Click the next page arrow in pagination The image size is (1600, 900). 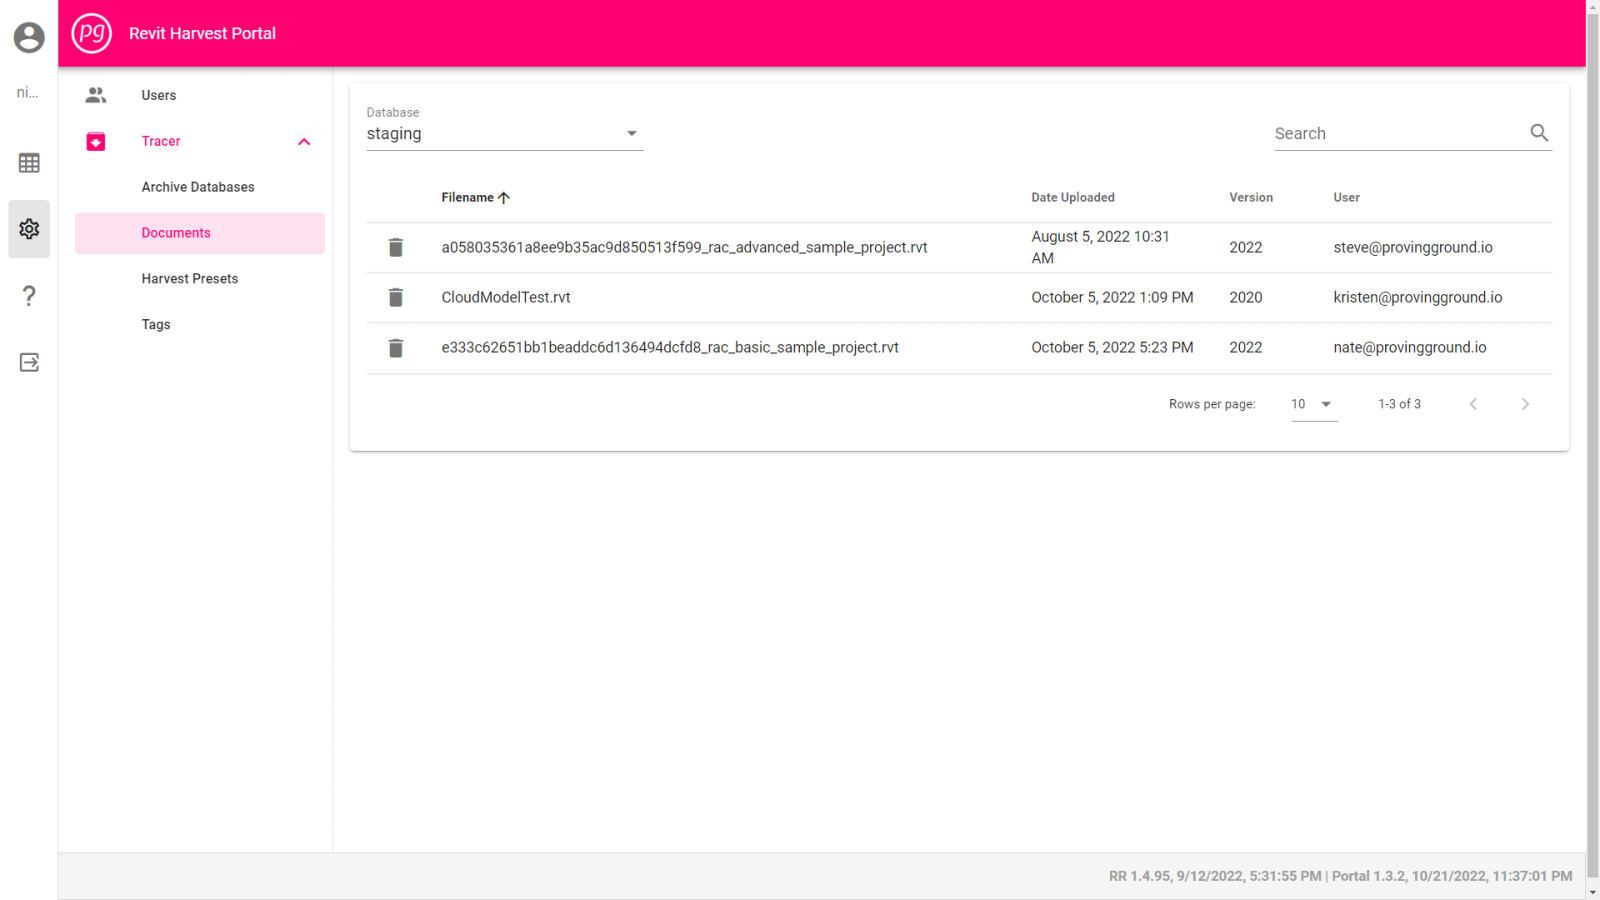pos(1525,404)
